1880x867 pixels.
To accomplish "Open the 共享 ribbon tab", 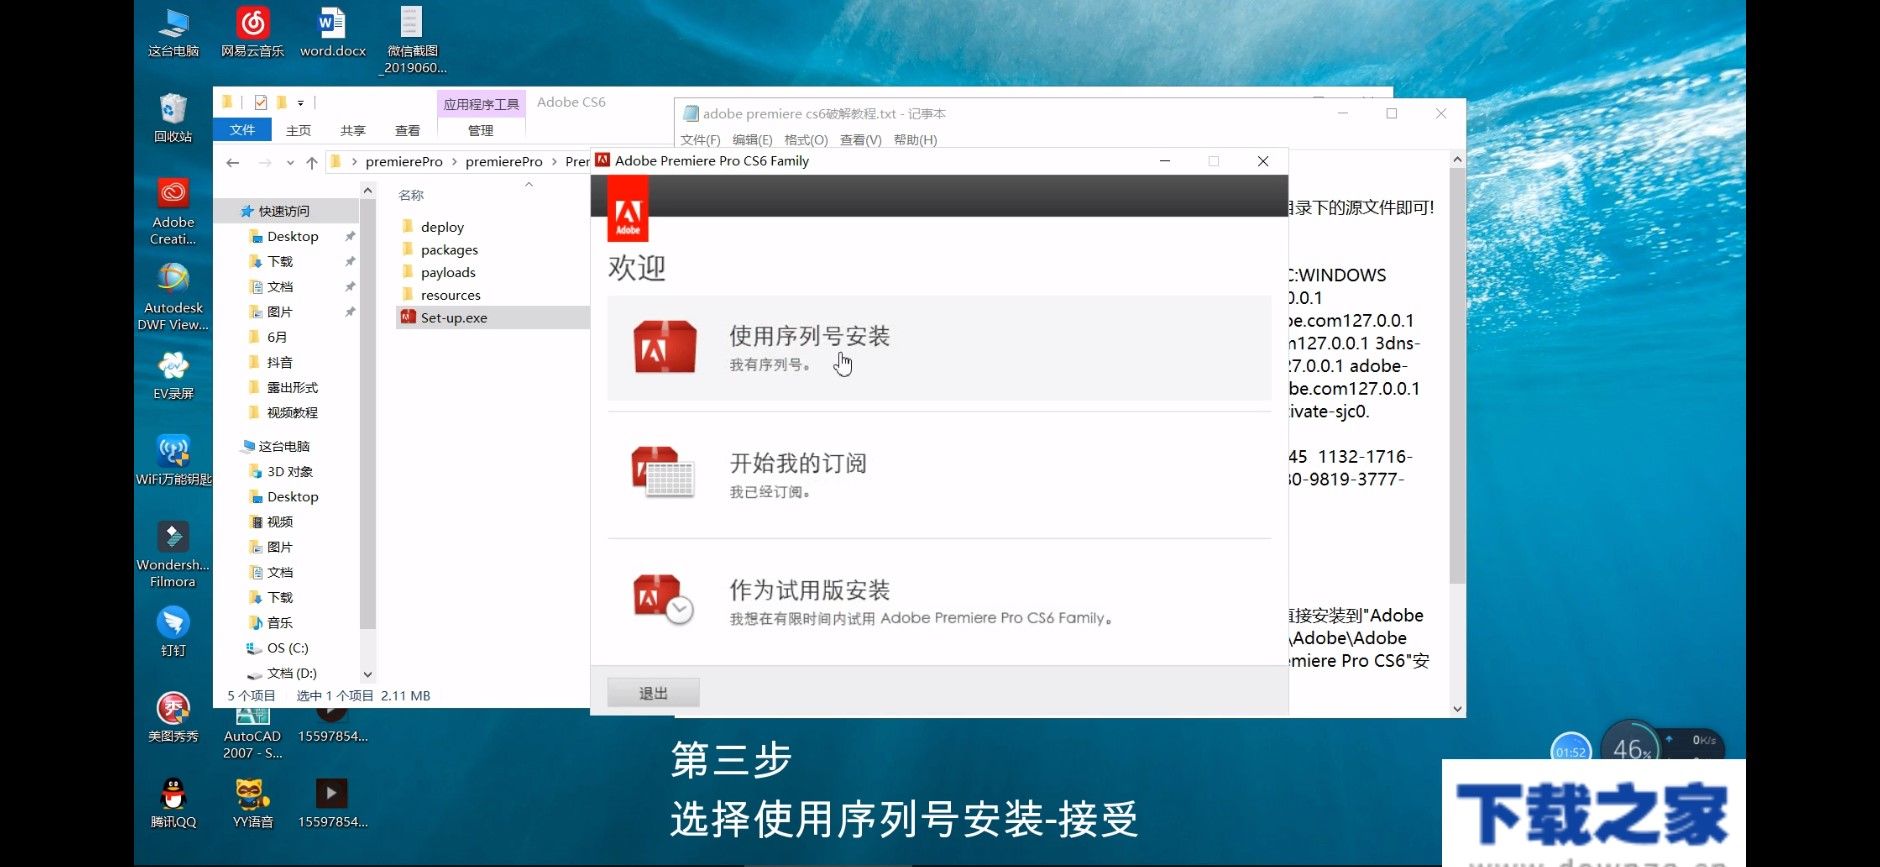I will coord(353,130).
